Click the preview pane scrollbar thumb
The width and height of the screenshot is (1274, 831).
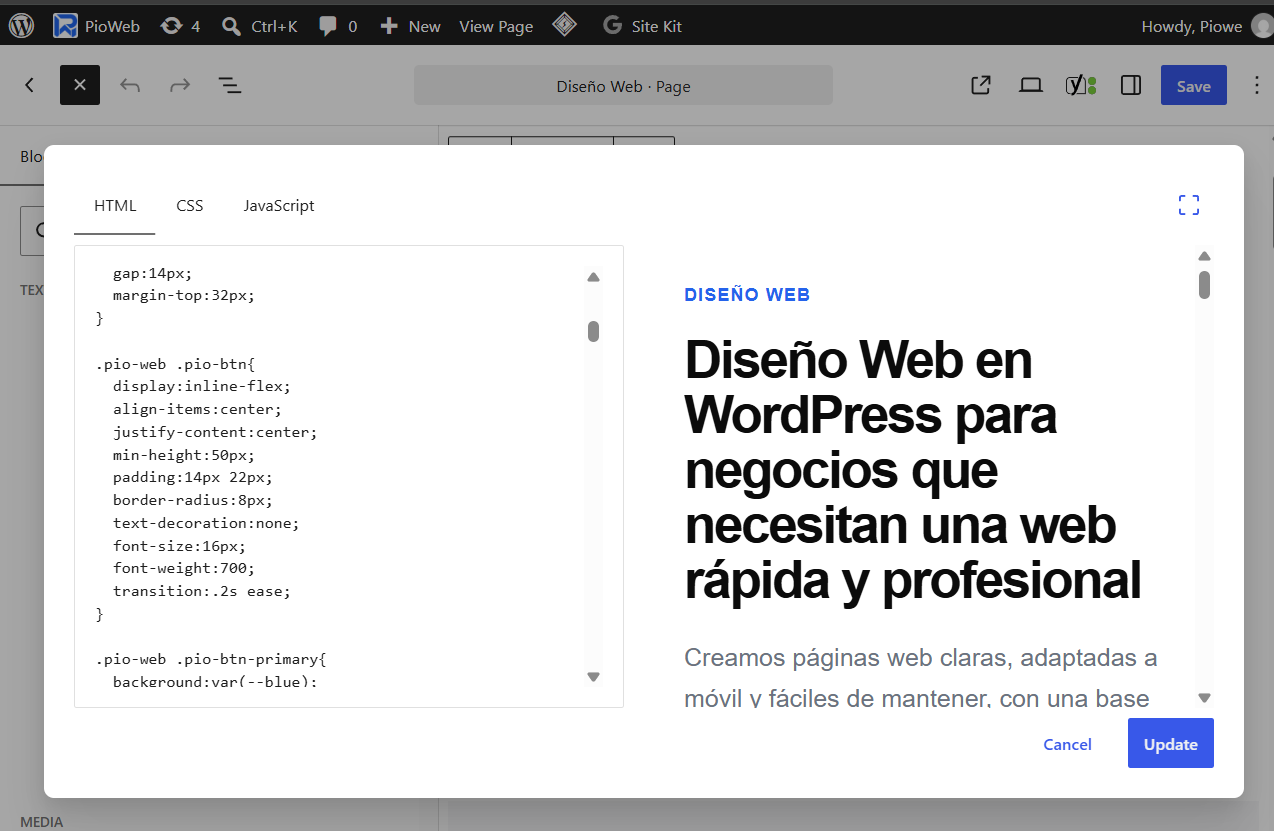tap(1204, 285)
